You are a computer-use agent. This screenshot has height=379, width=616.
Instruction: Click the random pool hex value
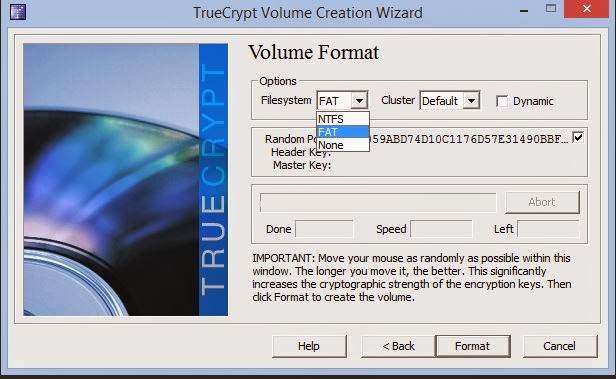(x=469, y=139)
